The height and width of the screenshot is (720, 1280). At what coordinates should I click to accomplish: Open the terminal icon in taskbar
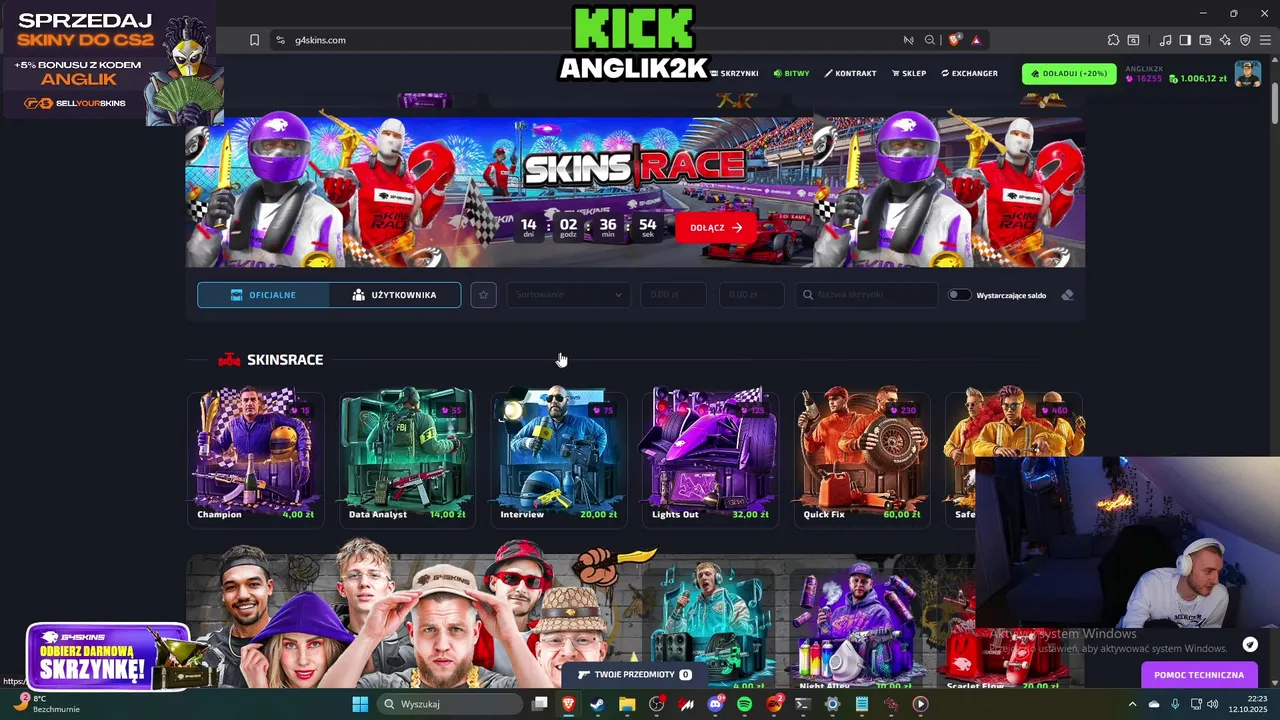pos(802,704)
